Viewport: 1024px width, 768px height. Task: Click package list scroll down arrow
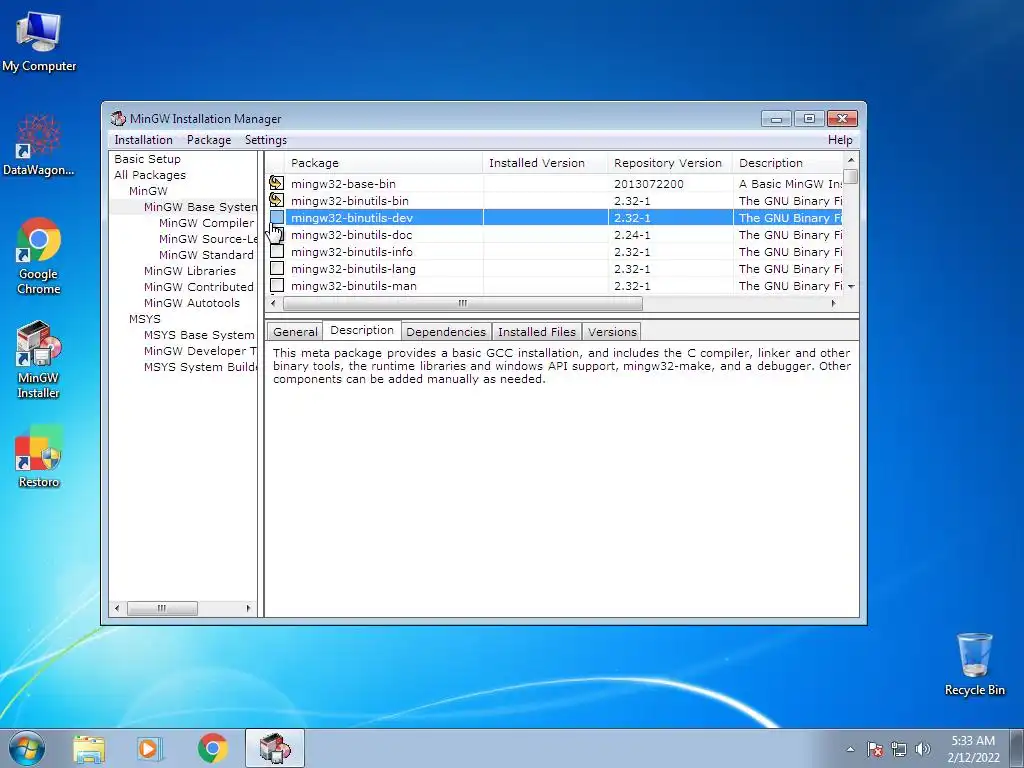pyautogui.click(x=850, y=287)
